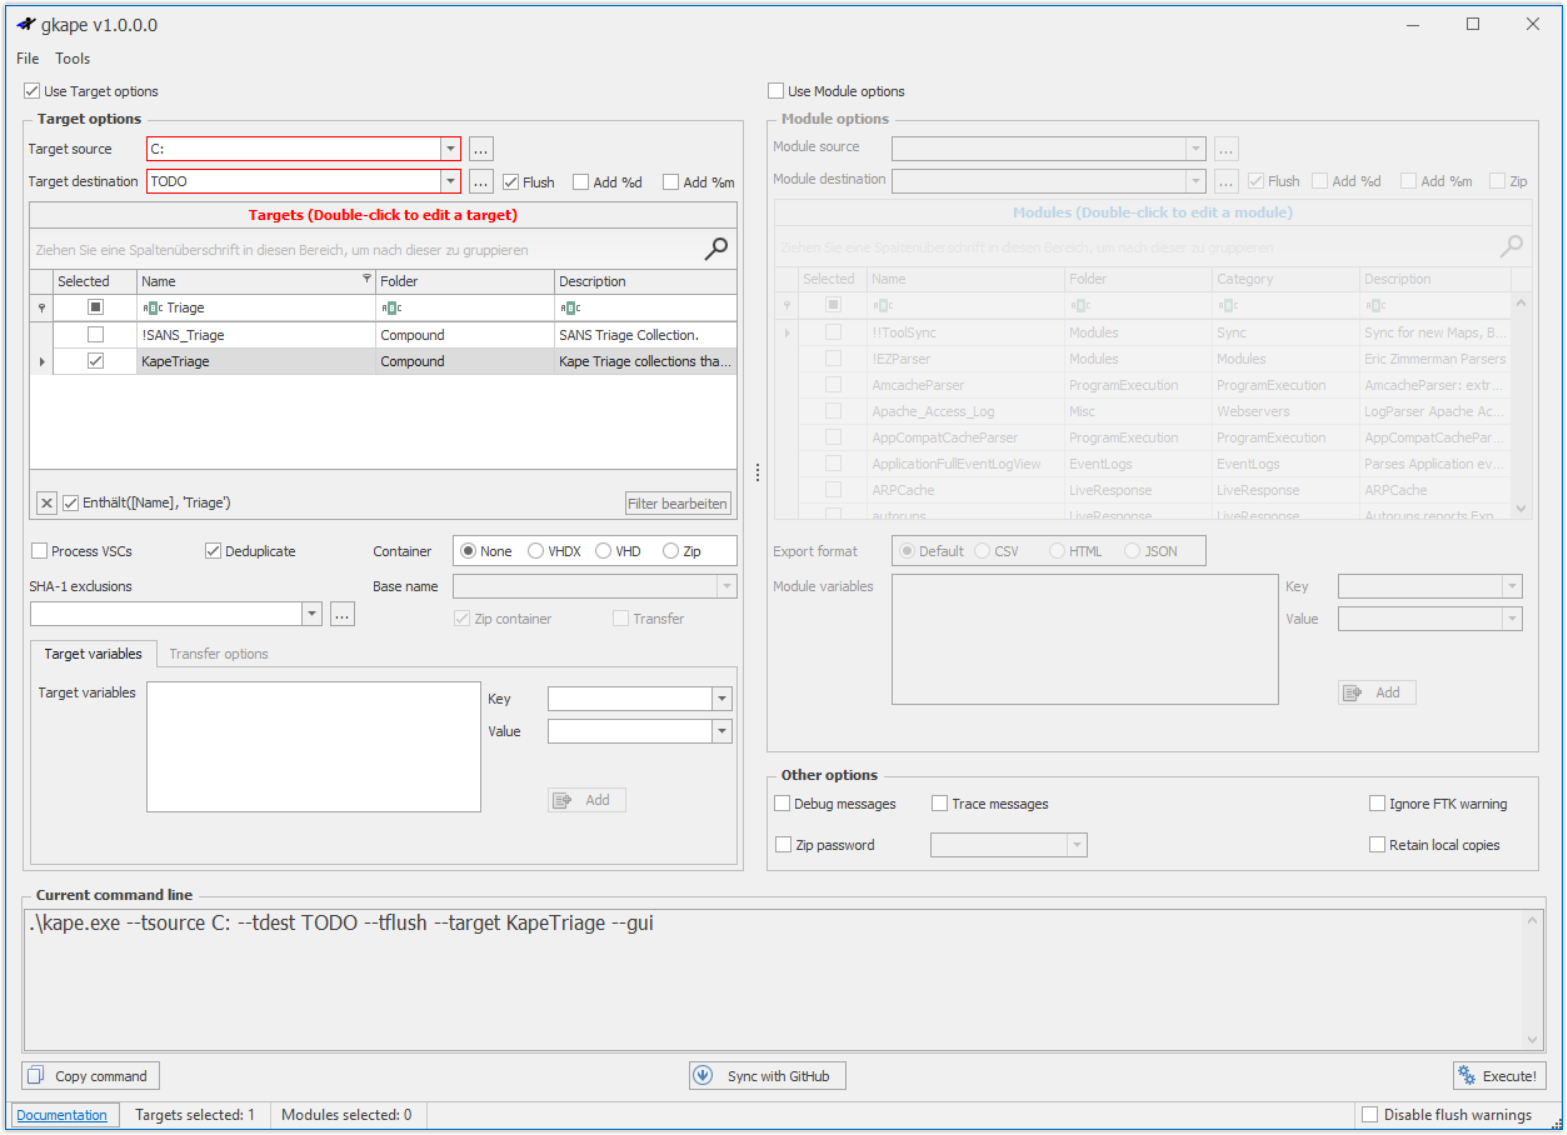
Task: Enable target Add %m checkbox
Action: (x=671, y=182)
